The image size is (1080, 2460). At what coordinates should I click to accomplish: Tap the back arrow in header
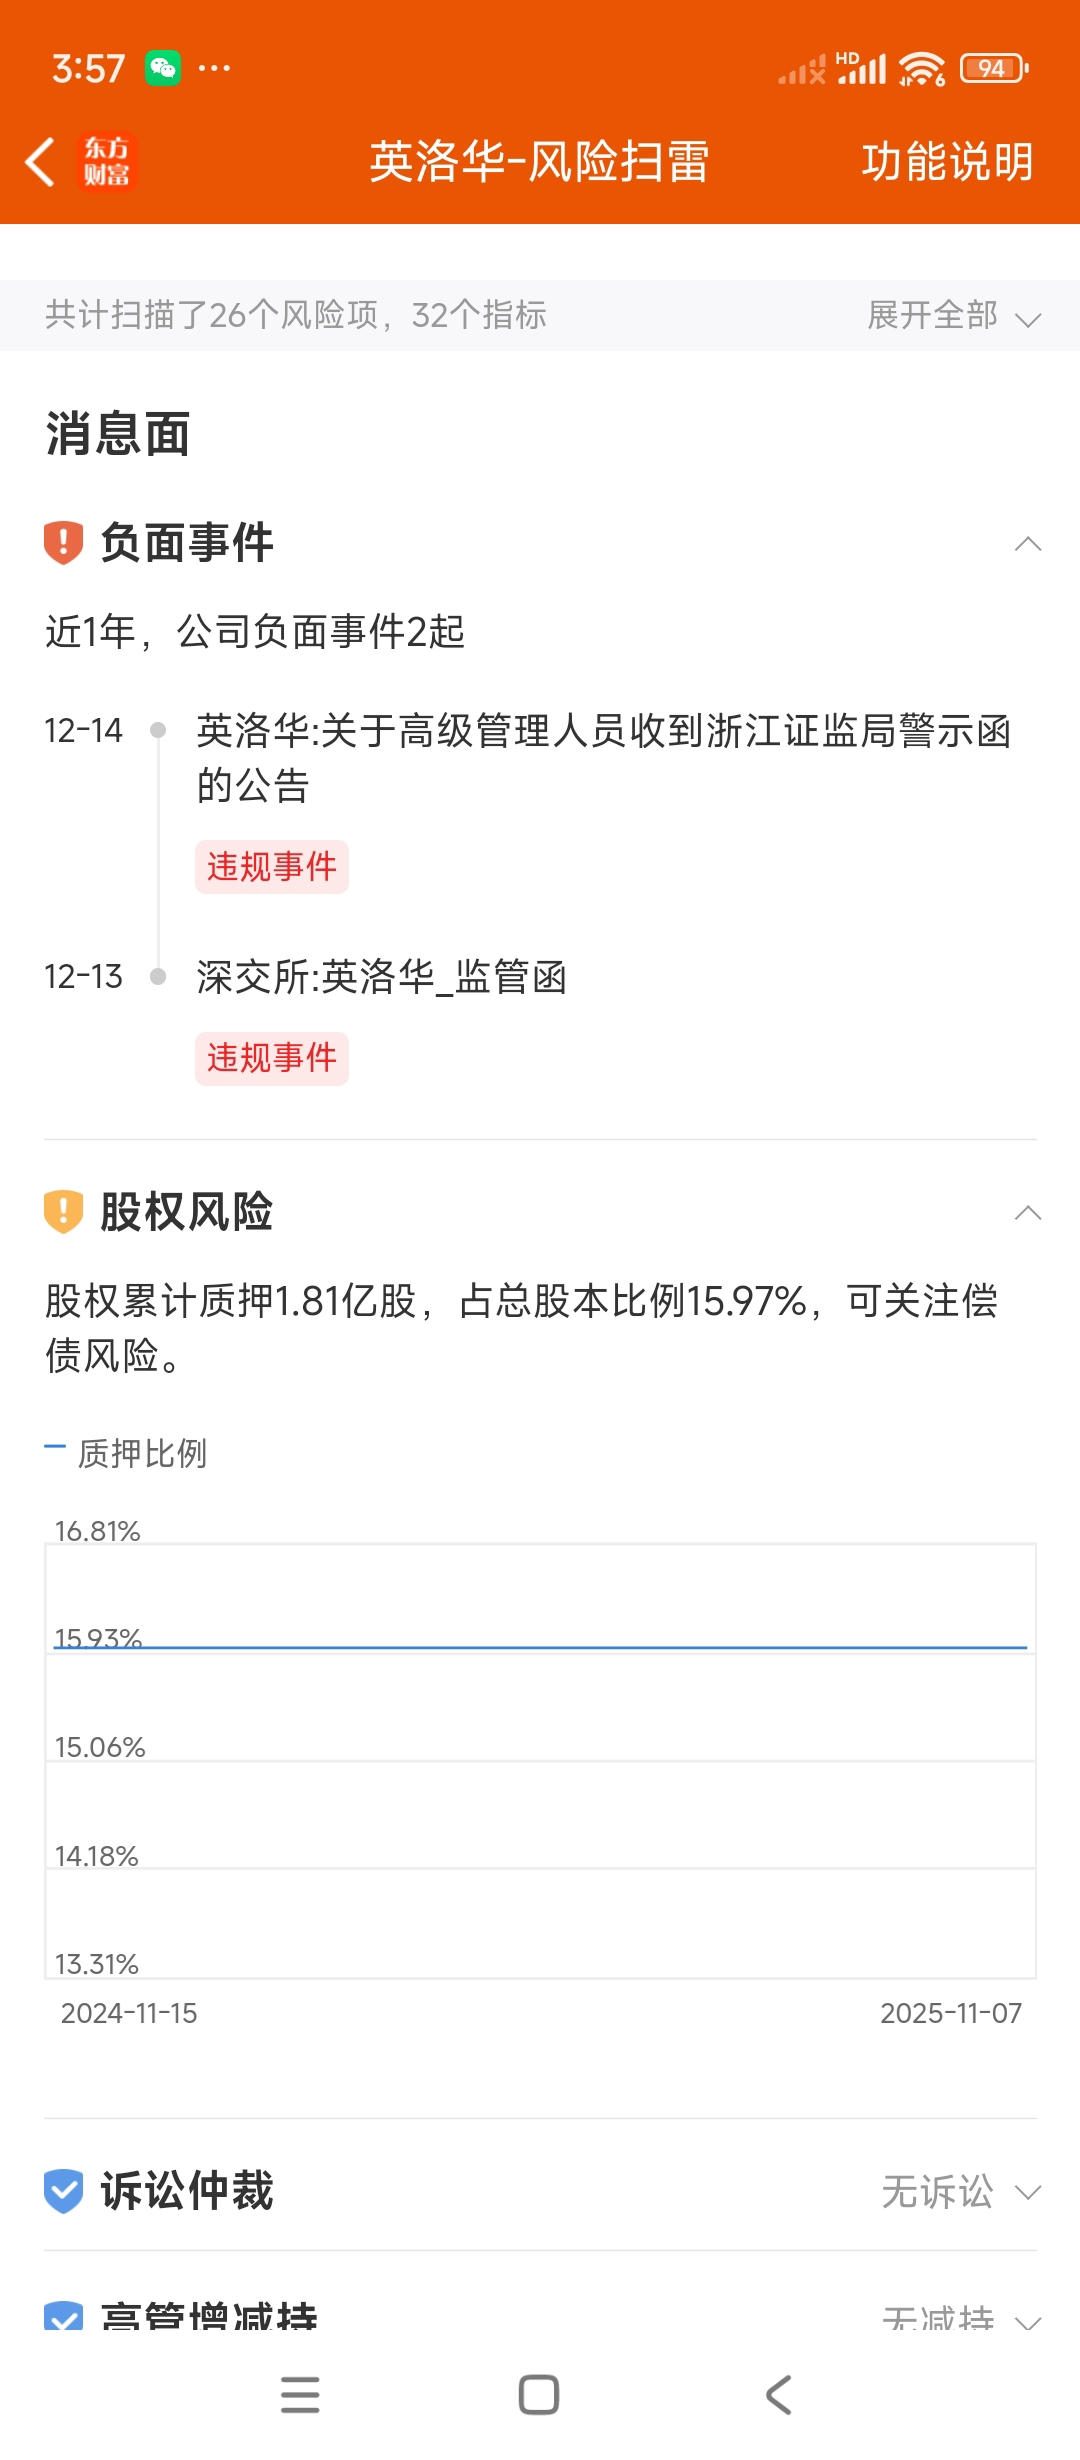(x=40, y=162)
